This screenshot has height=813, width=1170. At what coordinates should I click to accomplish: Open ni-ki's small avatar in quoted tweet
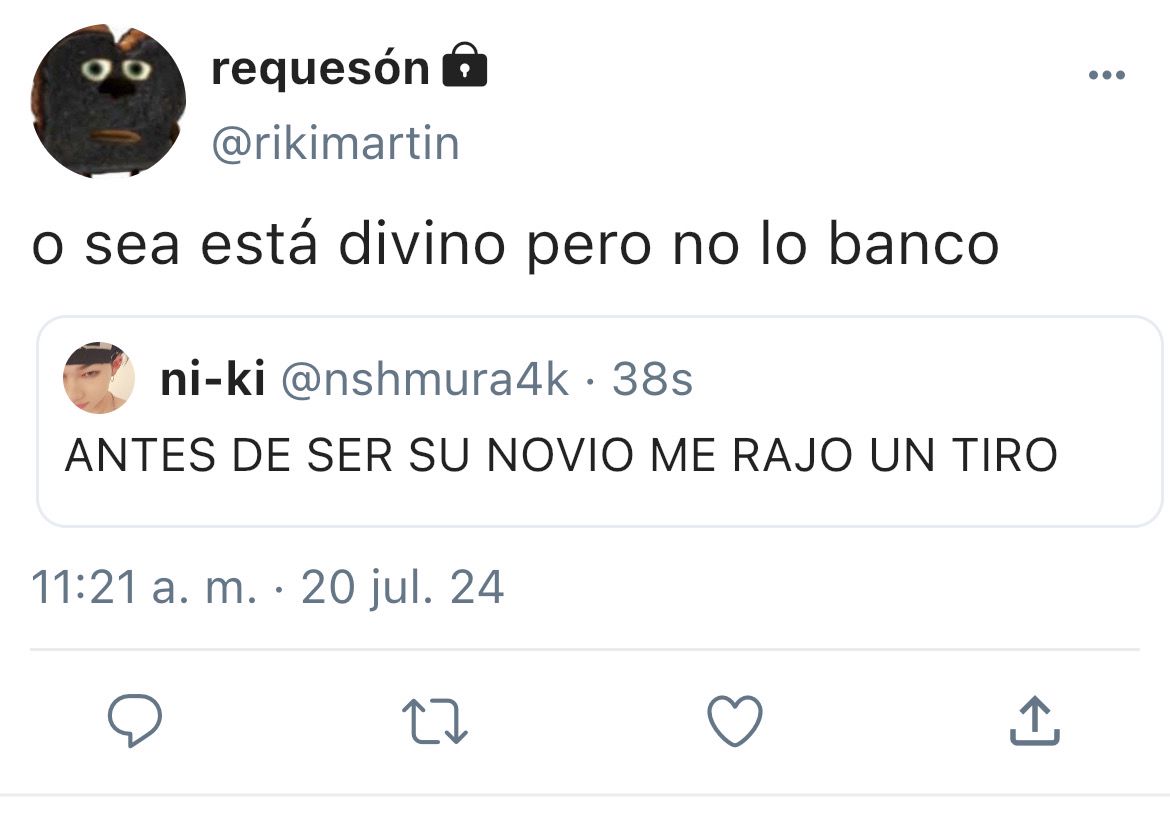(99, 378)
